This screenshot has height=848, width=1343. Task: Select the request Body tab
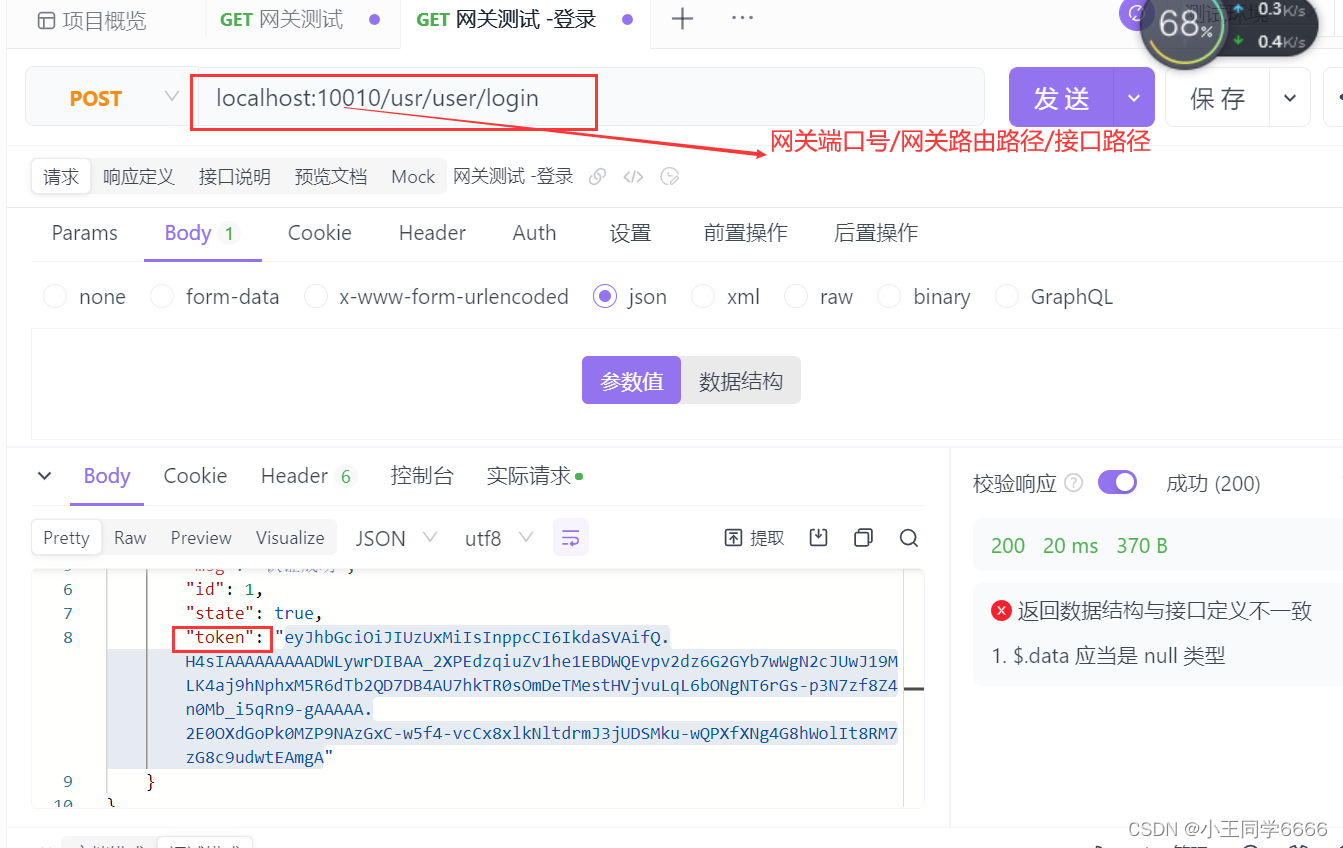tap(202, 233)
